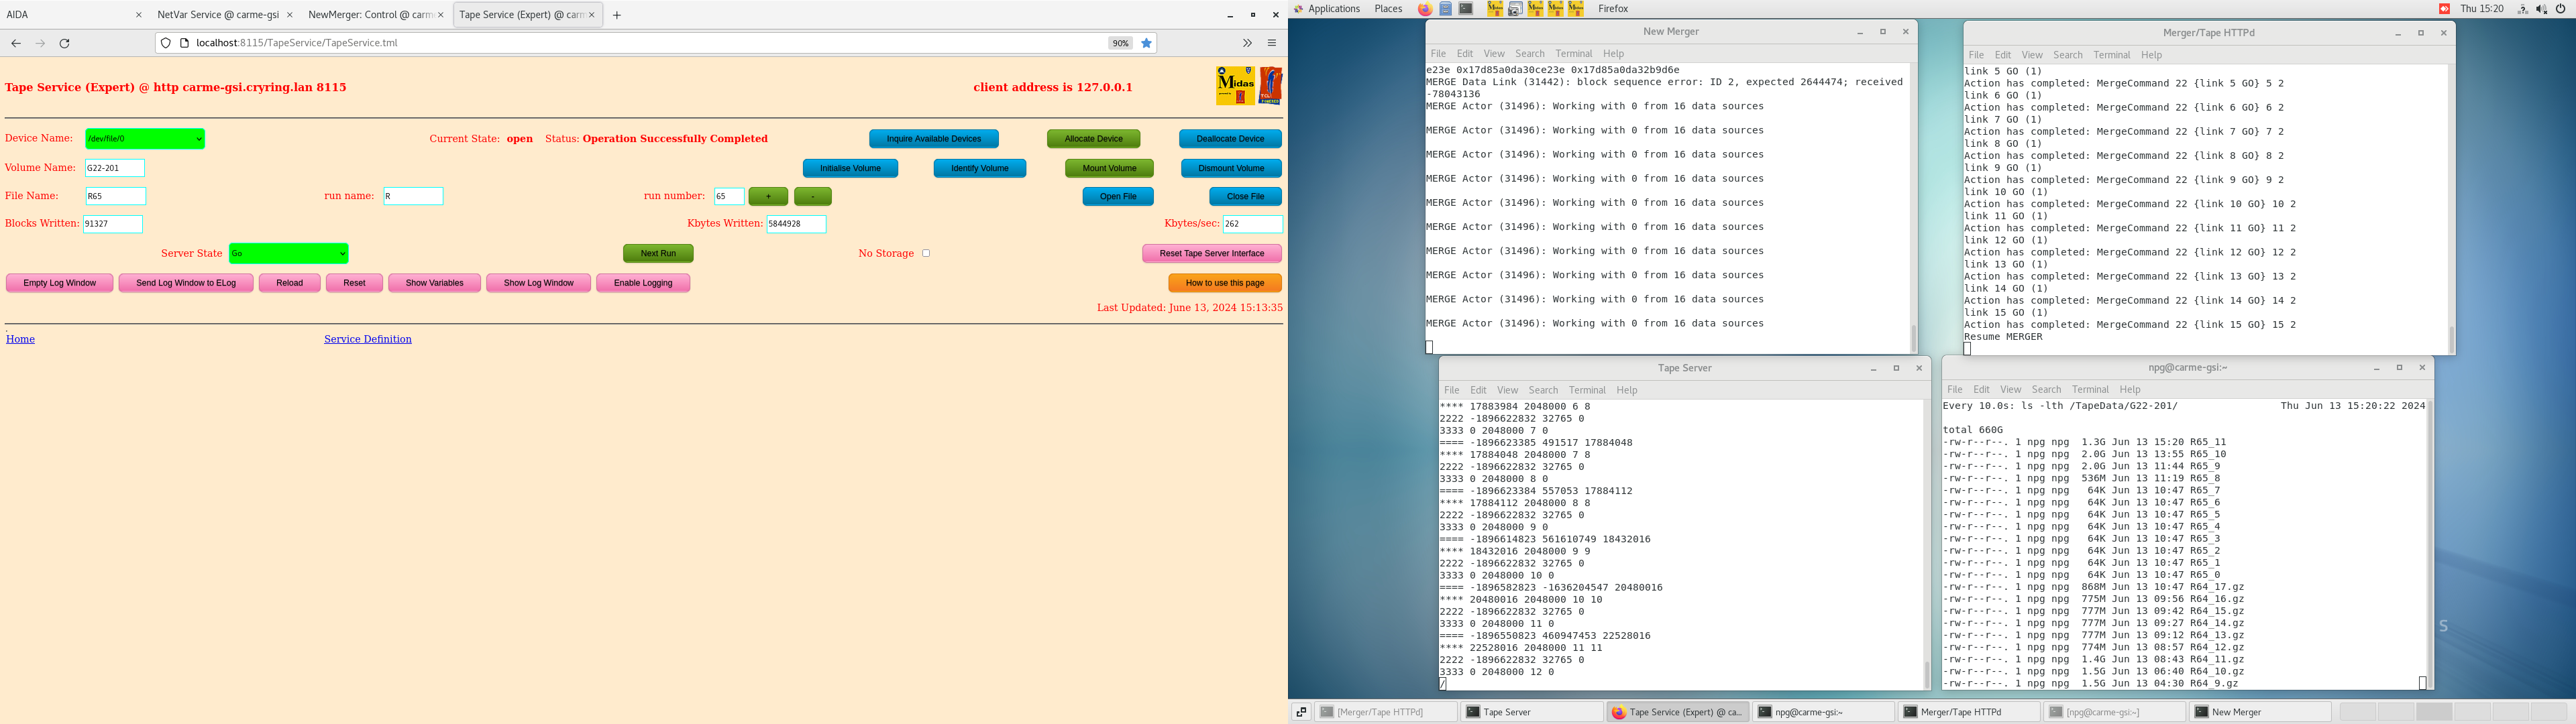Open the Service Definition link

[x=367, y=339]
